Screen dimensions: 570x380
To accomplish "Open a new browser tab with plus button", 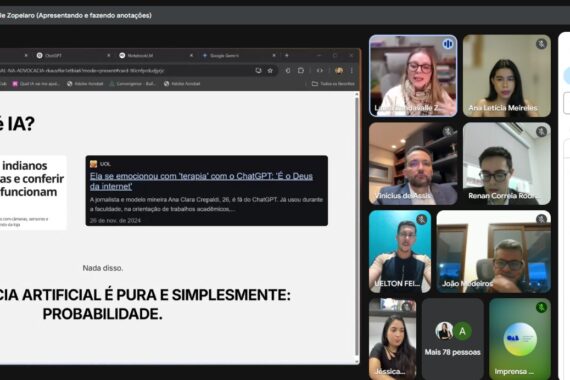I will click(286, 56).
